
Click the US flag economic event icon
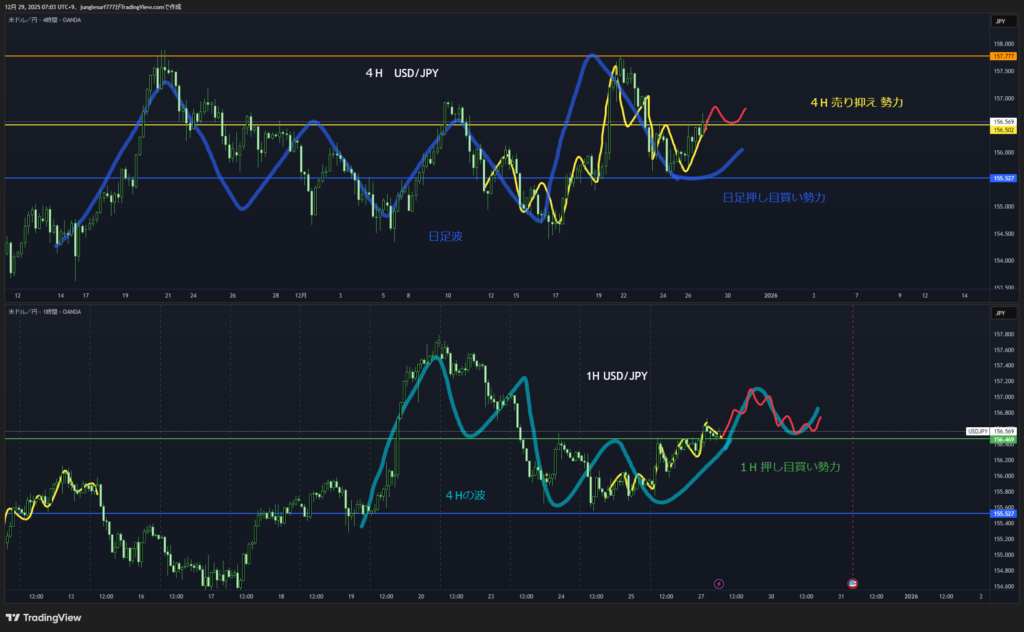point(852,583)
